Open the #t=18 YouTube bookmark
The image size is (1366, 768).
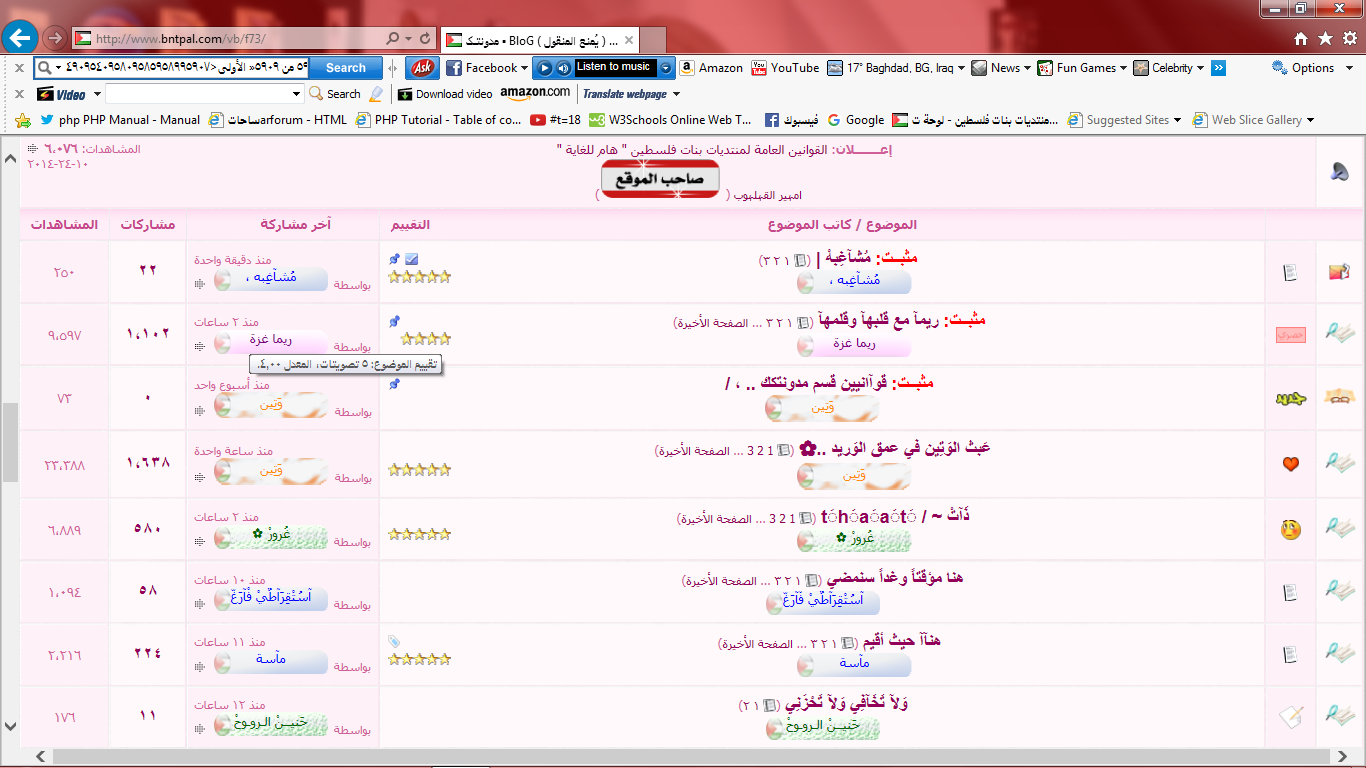[x=555, y=120]
